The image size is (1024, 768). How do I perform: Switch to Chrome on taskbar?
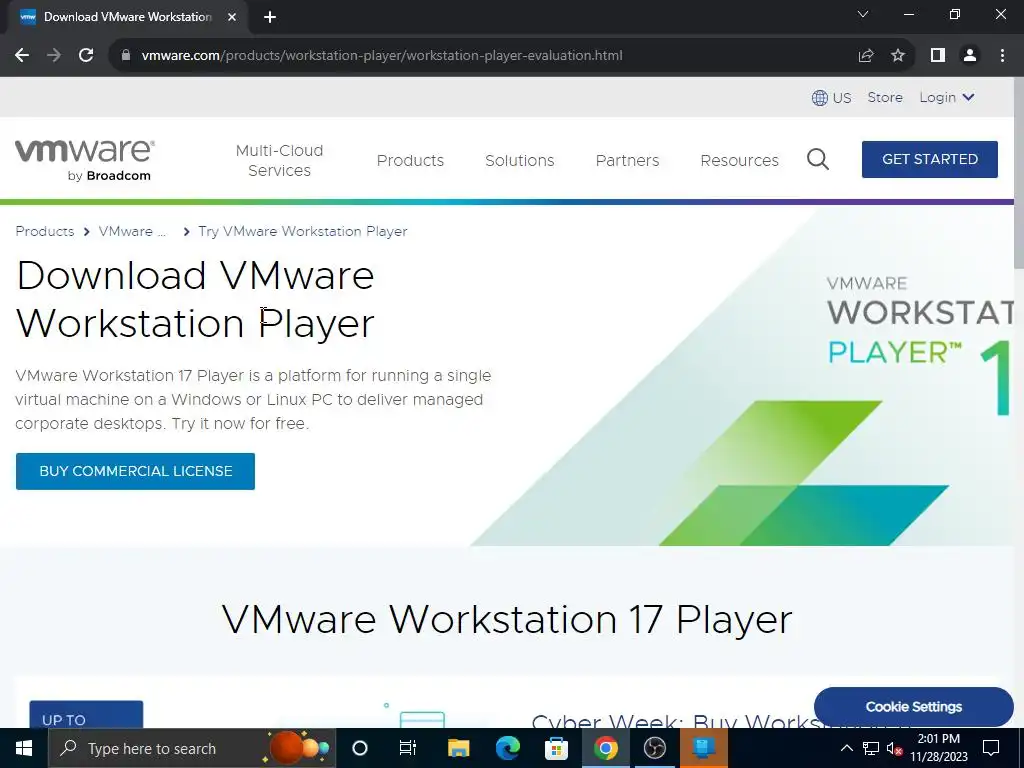point(605,748)
